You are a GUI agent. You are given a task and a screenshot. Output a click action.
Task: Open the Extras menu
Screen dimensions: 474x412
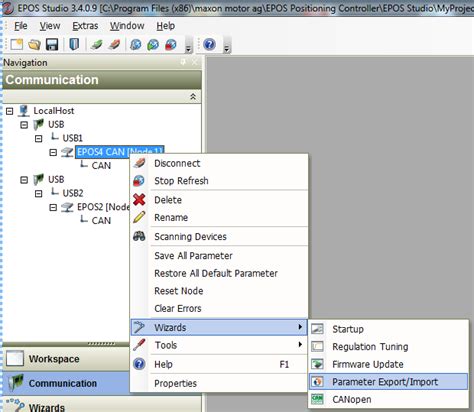85,26
